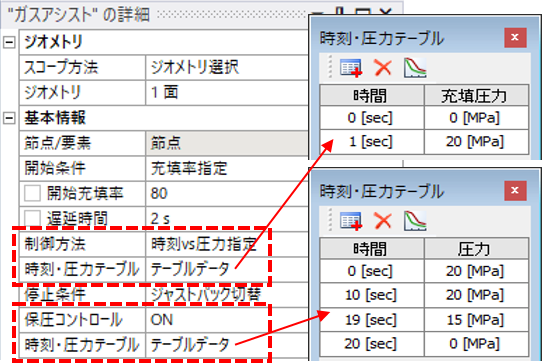This screenshot has height=363, width=542.
Task: Select the 20 [sec] time cell
Action: click(x=372, y=344)
